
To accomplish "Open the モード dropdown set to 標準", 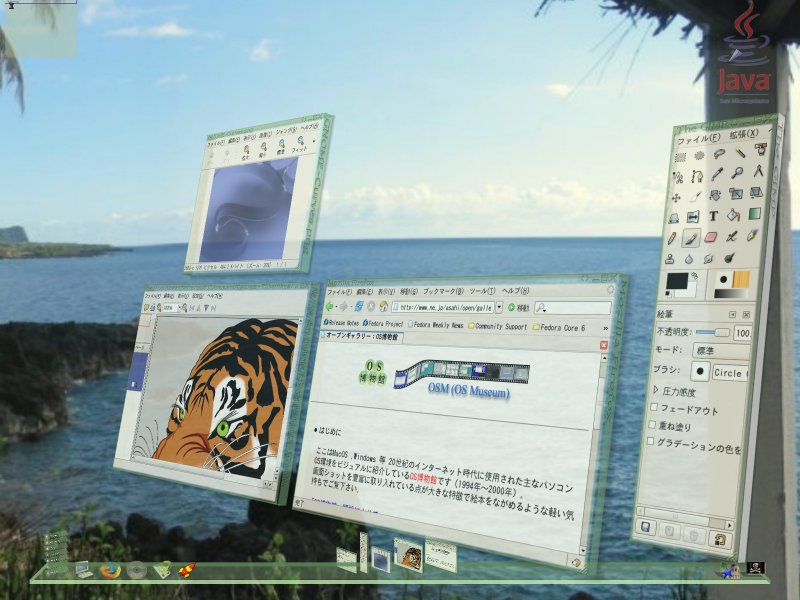I will tap(722, 352).
